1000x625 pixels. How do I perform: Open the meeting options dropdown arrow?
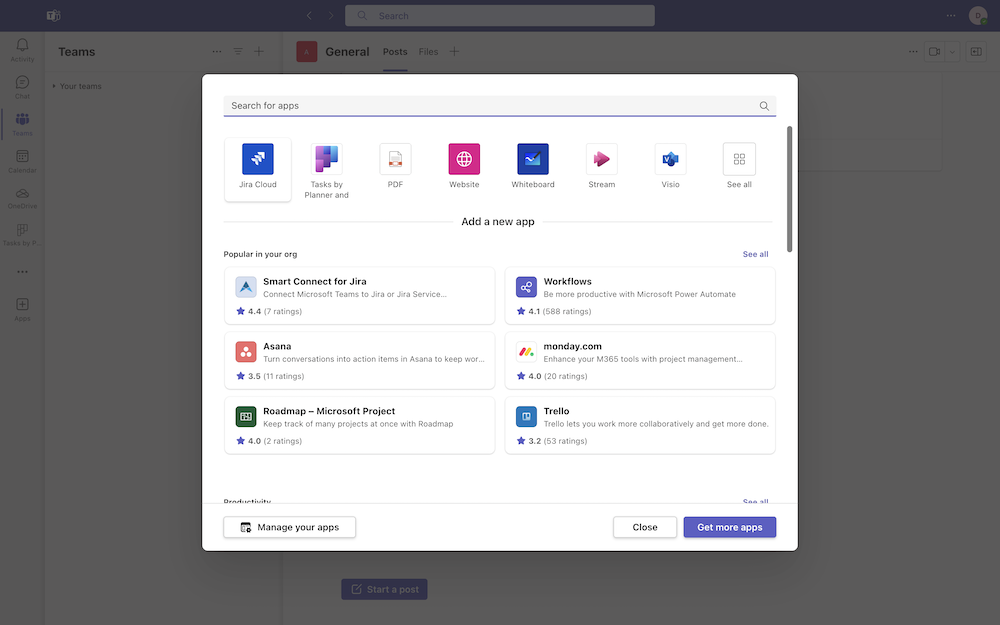(952, 52)
